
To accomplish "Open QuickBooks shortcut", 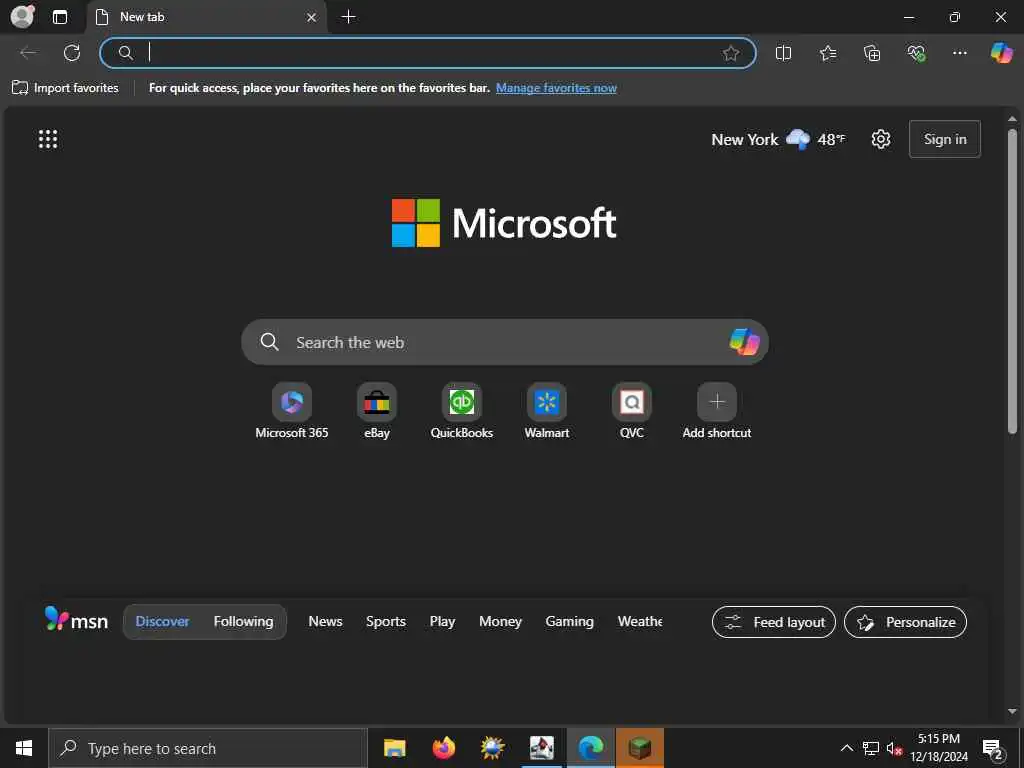I will 462,411.
